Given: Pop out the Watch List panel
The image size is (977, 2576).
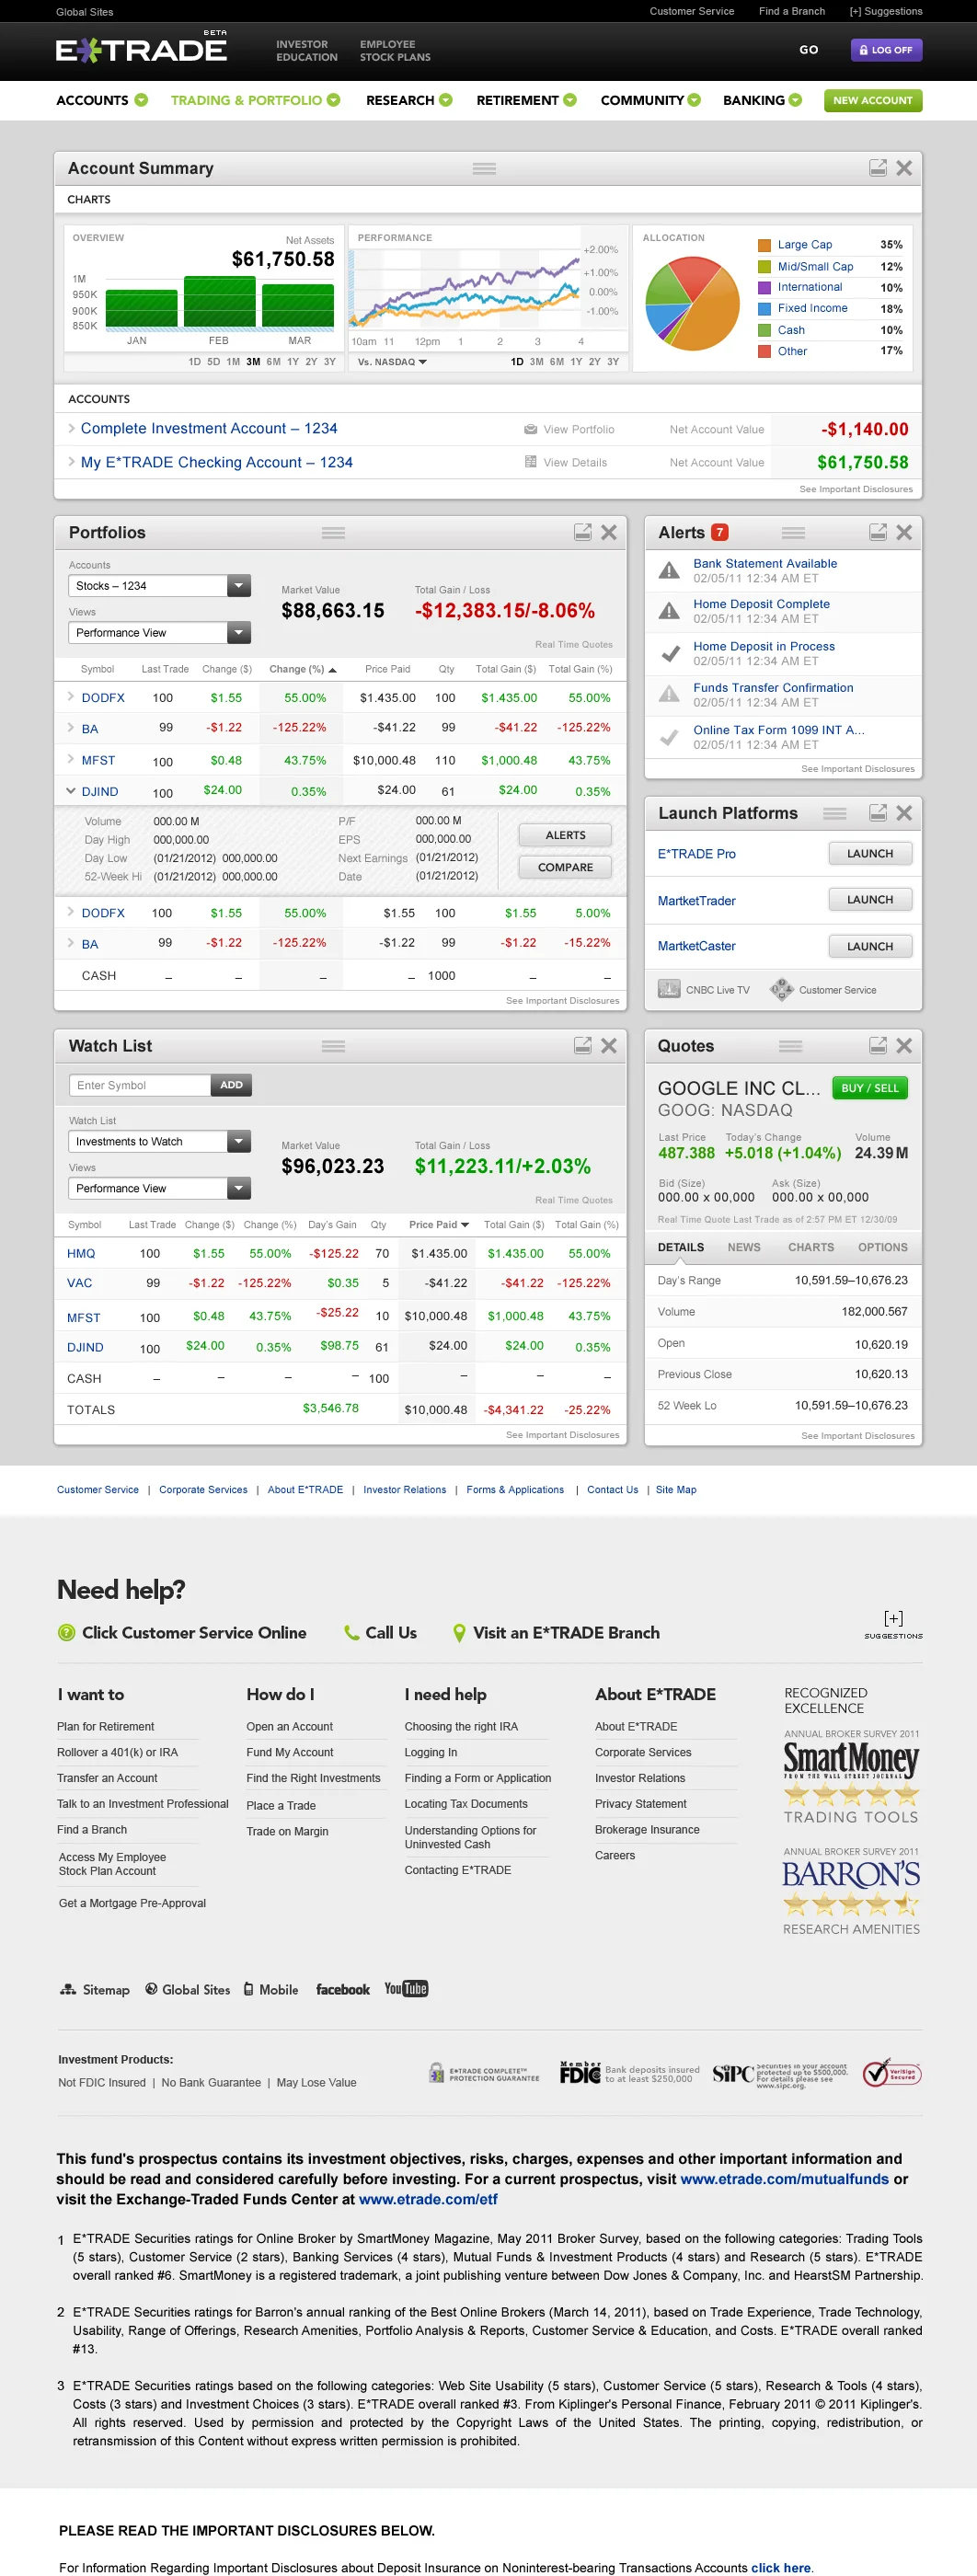Looking at the screenshot, I should (x=582, y=1045).
